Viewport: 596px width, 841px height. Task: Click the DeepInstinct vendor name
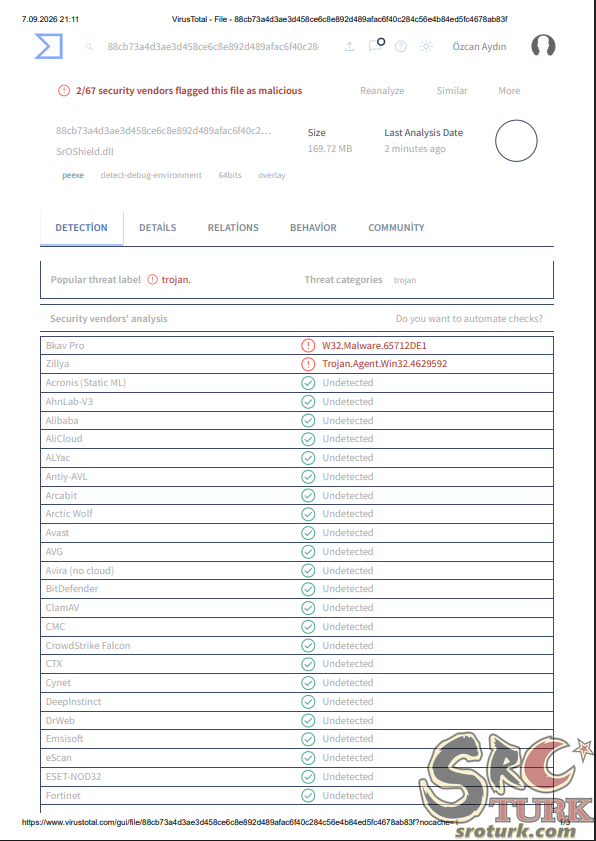coord(73,702)
